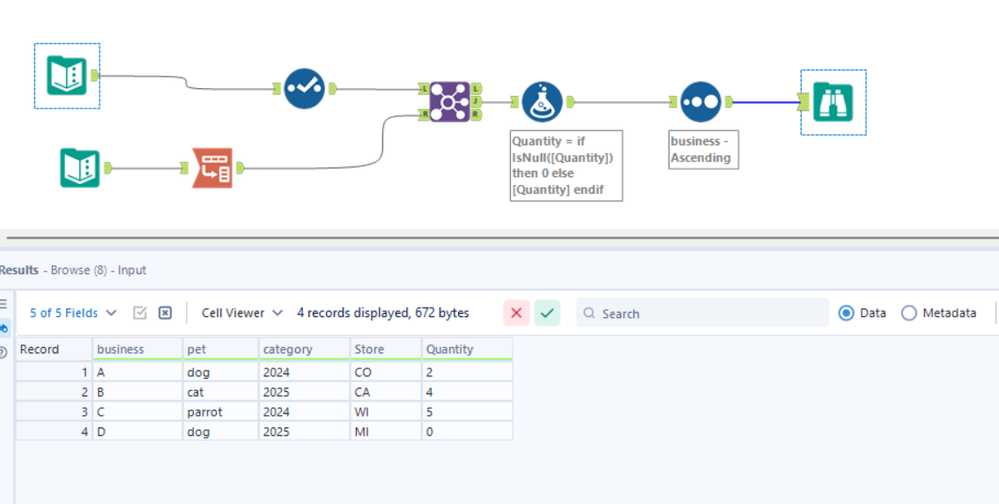The height and width of the screenshot is (504, 999).
Task: Click the Join tool's R output anchor
Action: (x=477, y=115)
